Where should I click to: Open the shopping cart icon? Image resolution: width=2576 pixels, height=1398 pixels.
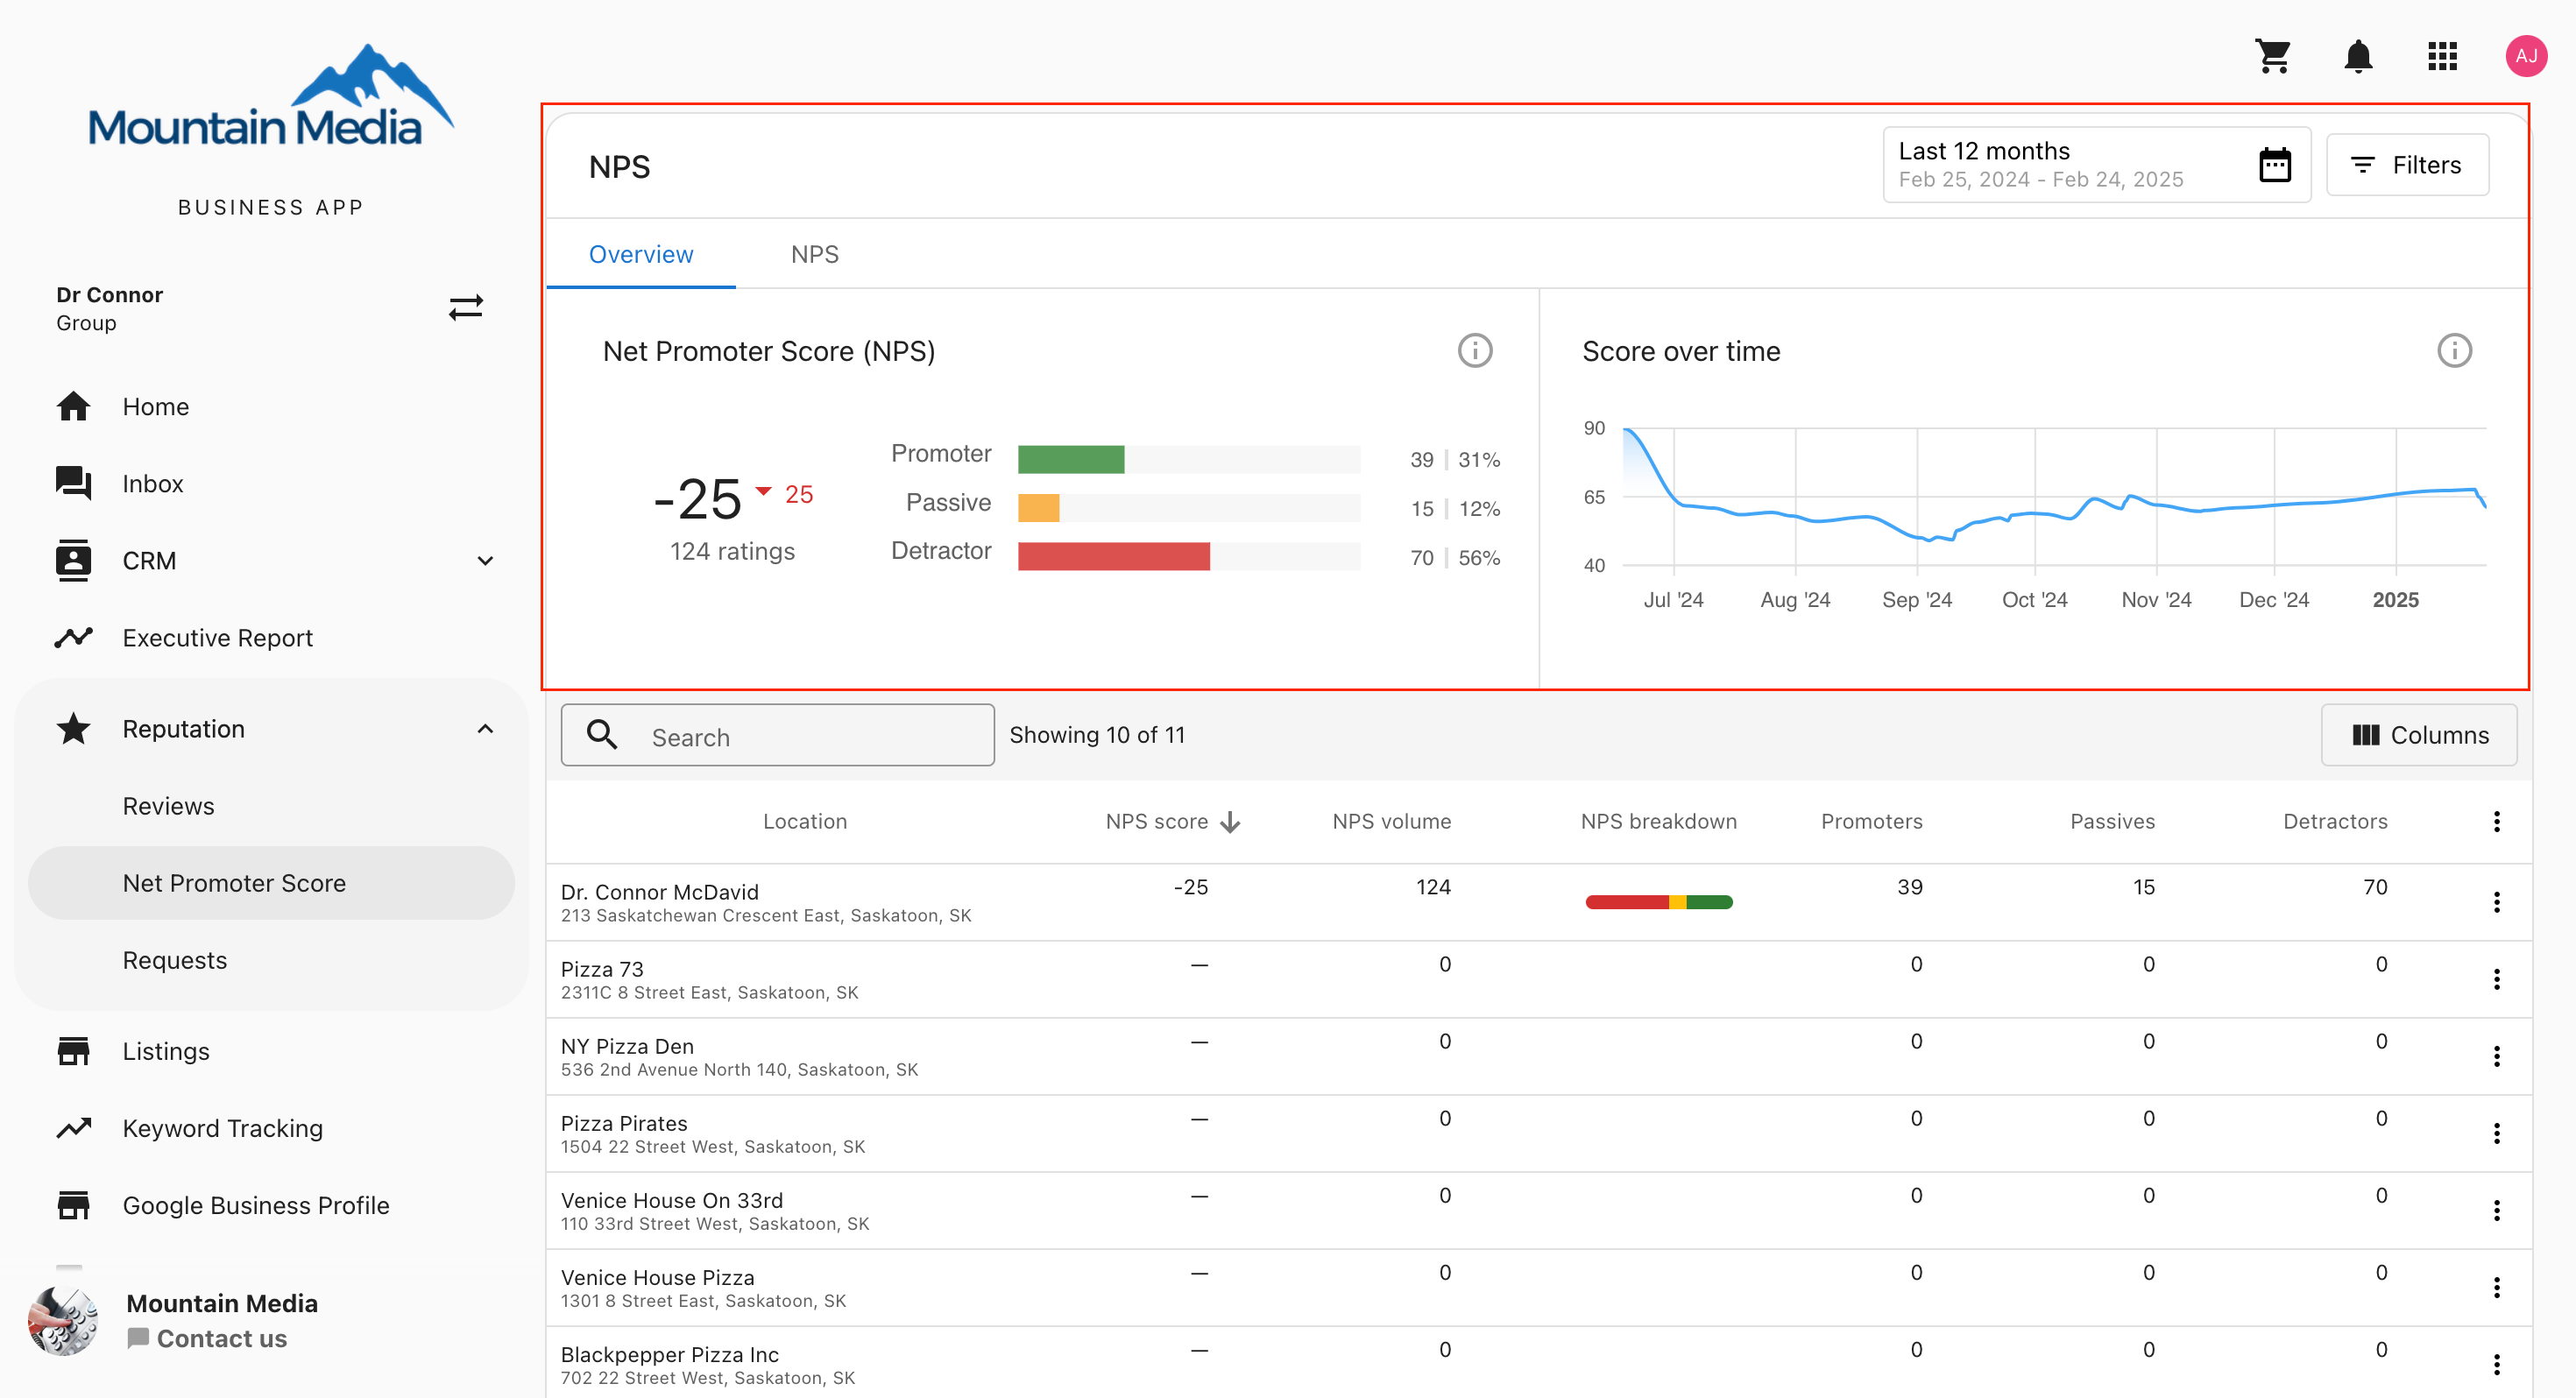[x=2273, y=56]
